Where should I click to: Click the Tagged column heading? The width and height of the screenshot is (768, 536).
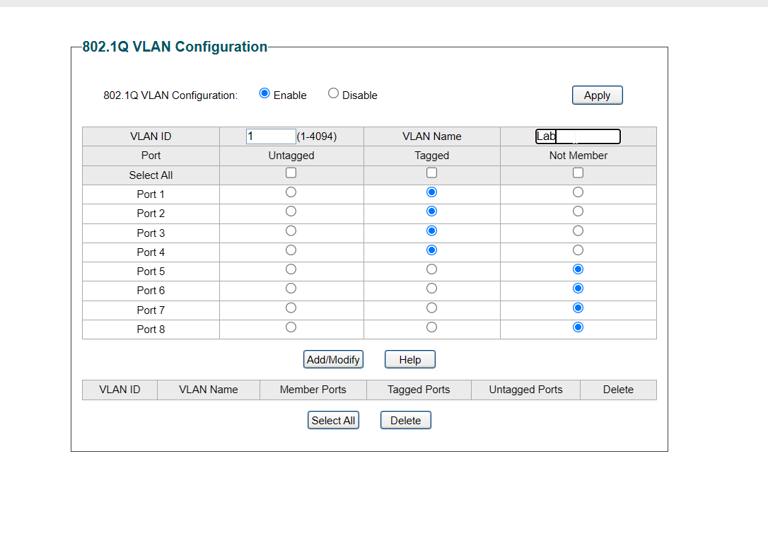[432, 155]
